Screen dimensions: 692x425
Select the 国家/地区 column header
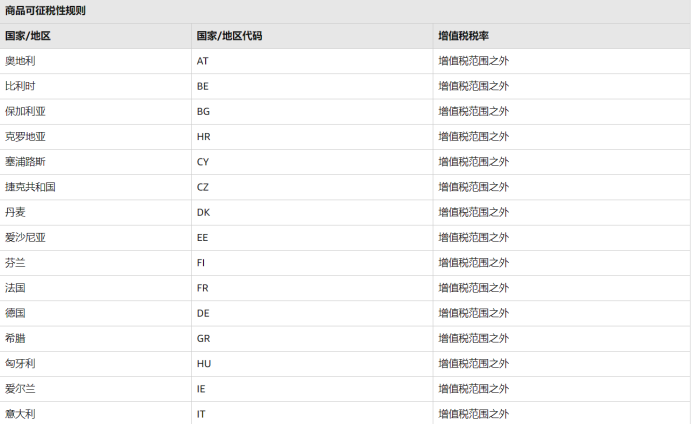tap(28, 36)
